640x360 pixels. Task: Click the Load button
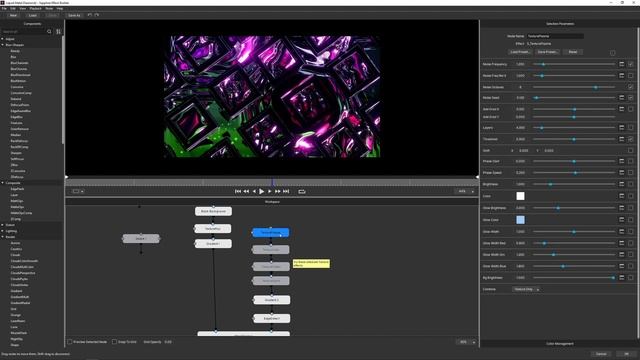33,15
